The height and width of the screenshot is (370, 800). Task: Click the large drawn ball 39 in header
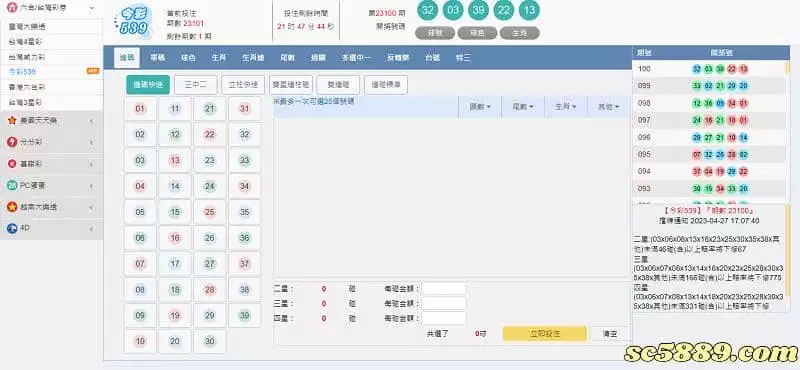479,10
